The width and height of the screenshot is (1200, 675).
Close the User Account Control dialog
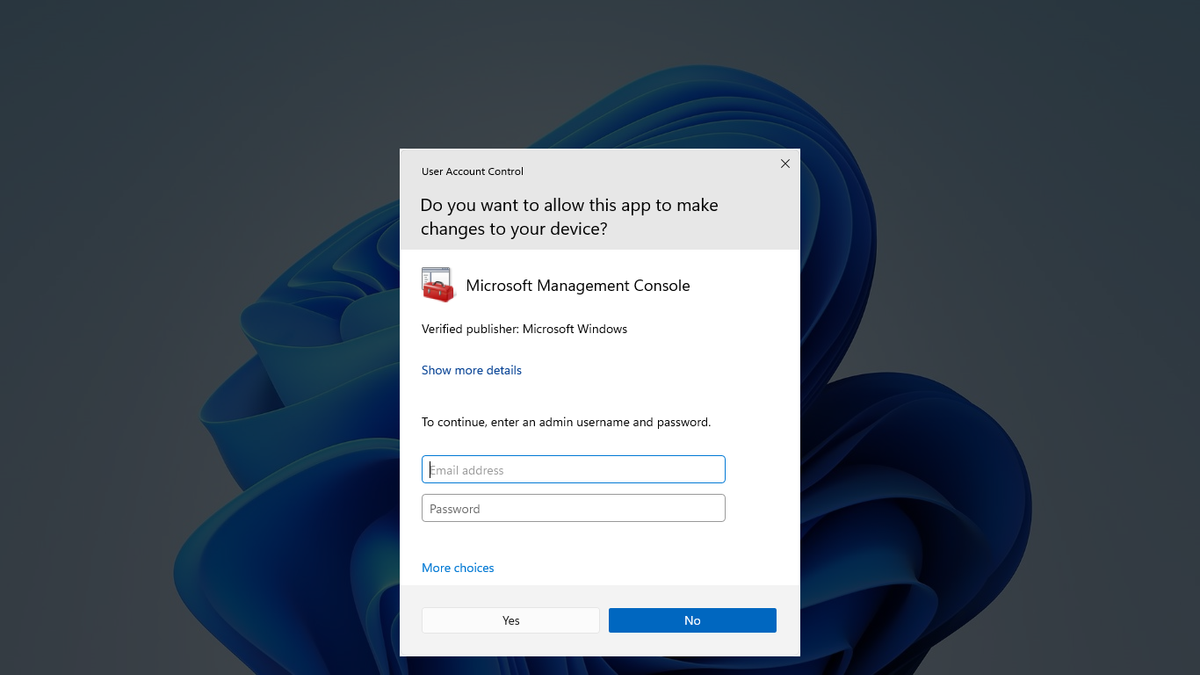tap(785, 164)
